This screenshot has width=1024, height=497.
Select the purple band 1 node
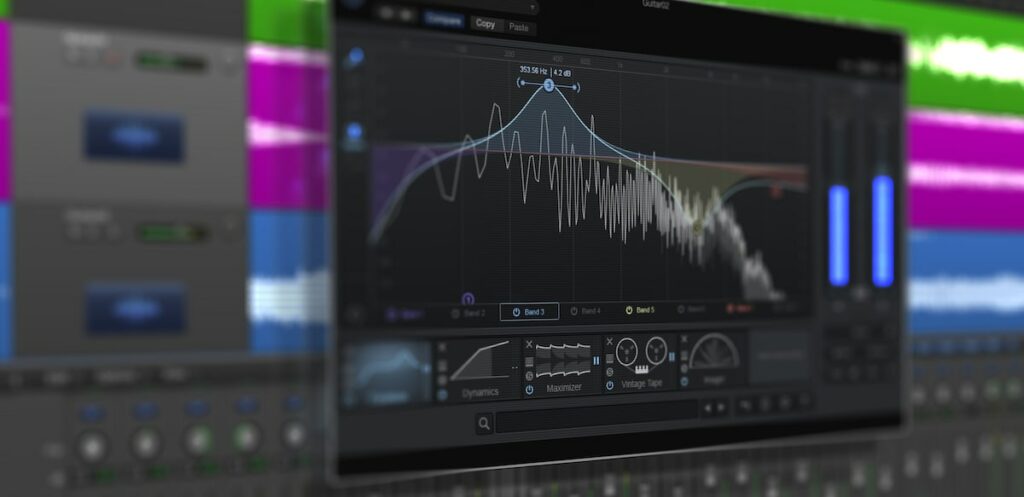[467, 298]
